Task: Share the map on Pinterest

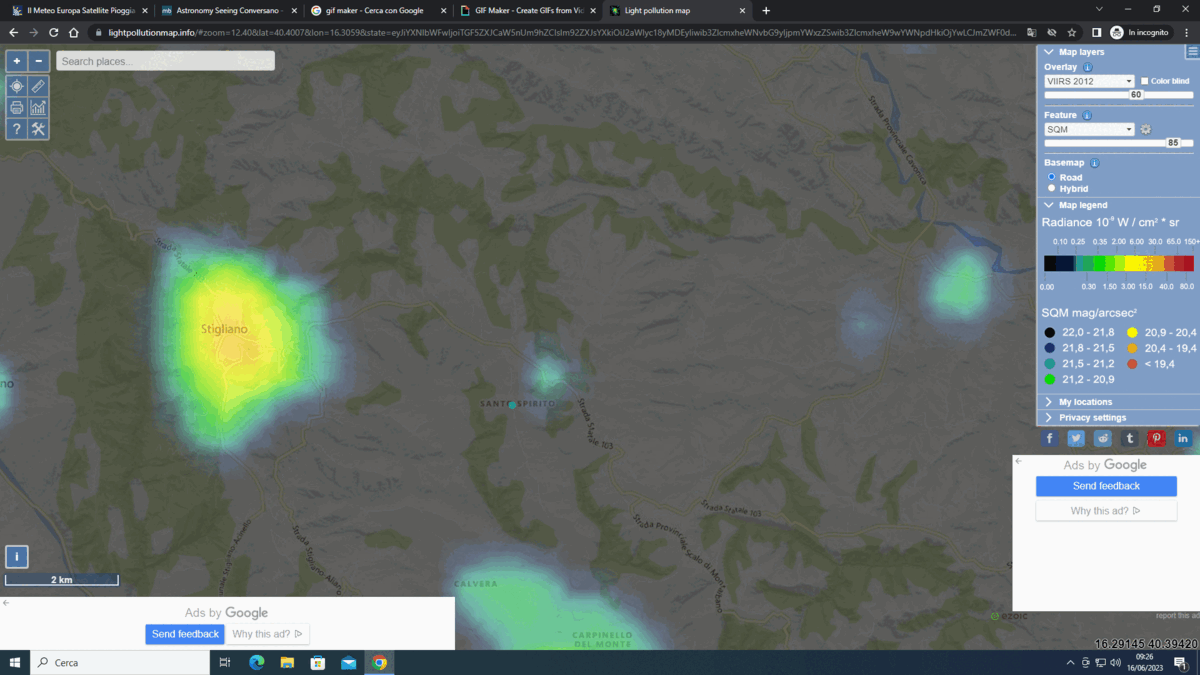Action: tap(1156, 438)
